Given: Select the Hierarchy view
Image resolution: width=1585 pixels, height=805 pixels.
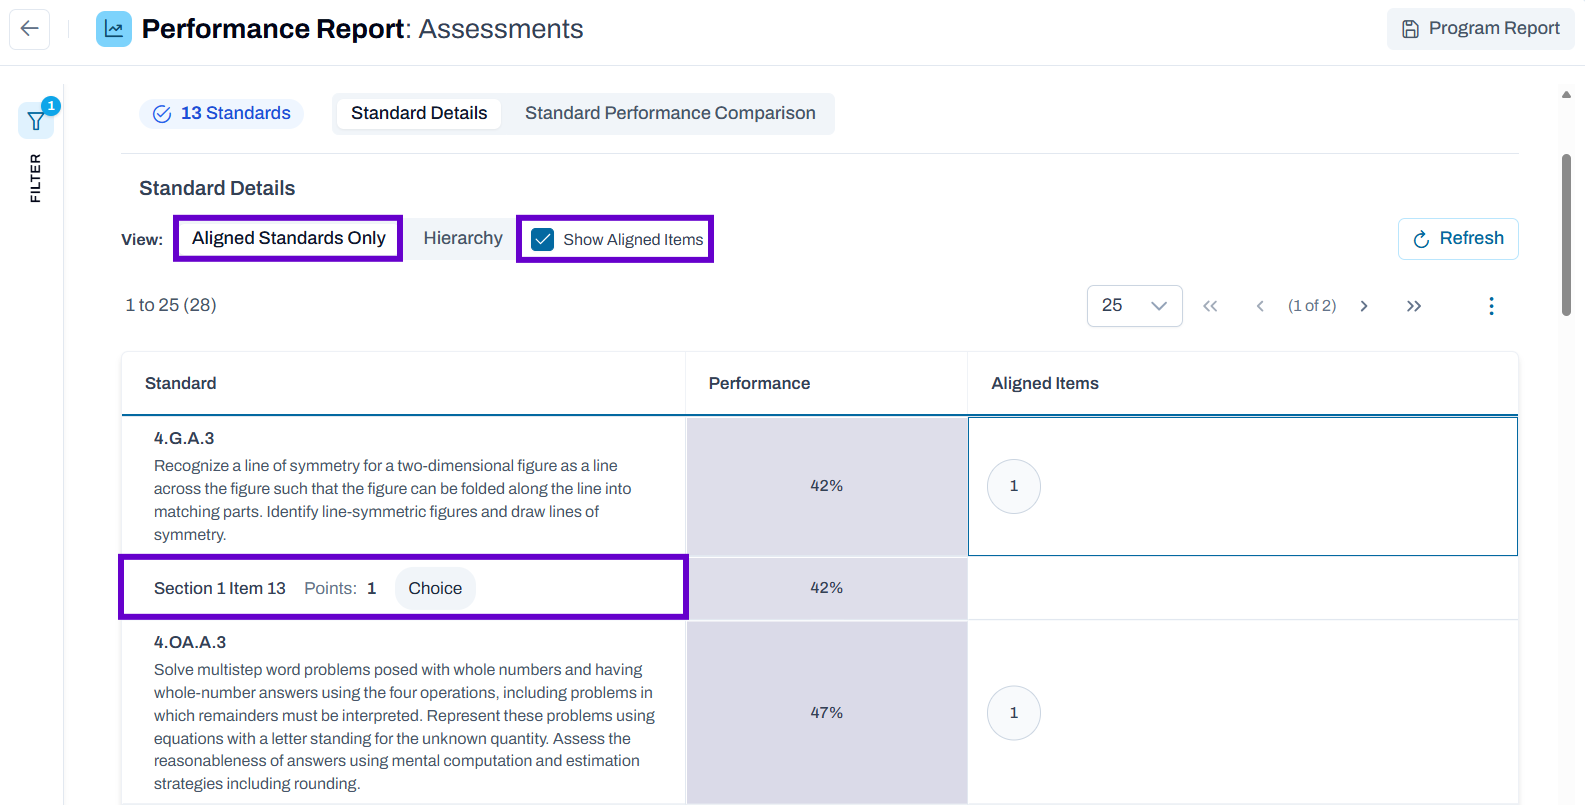Looking at the screenshot, I should (462, 238).
